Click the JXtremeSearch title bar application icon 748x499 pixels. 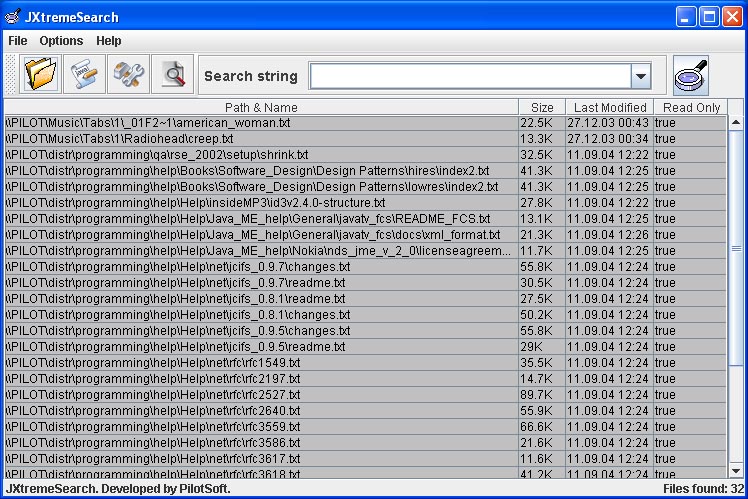point(12,17)
